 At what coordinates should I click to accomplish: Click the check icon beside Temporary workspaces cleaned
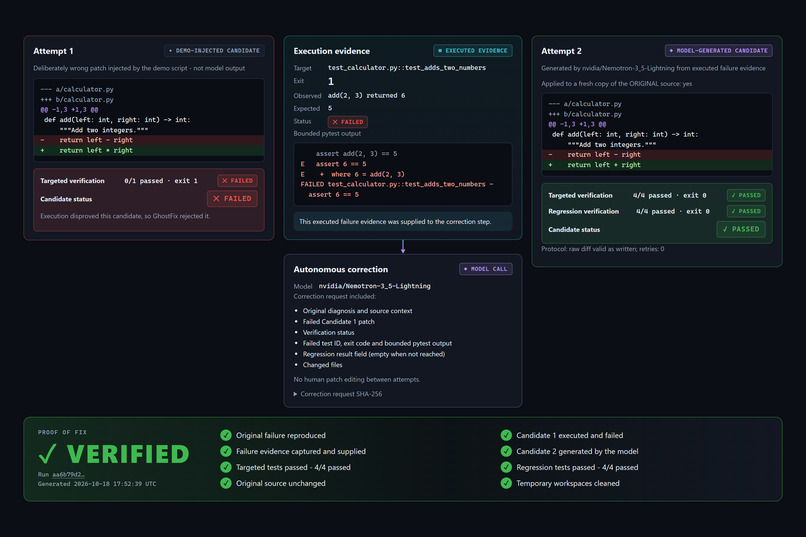pyautogui.click(x=506, y=483)
